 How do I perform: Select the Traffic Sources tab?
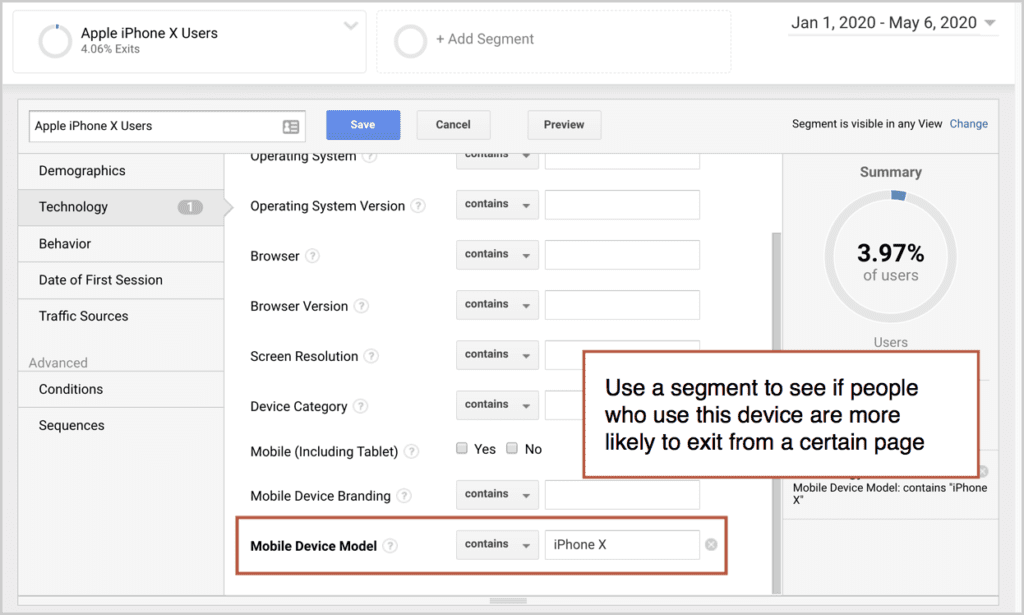point(121,317)
